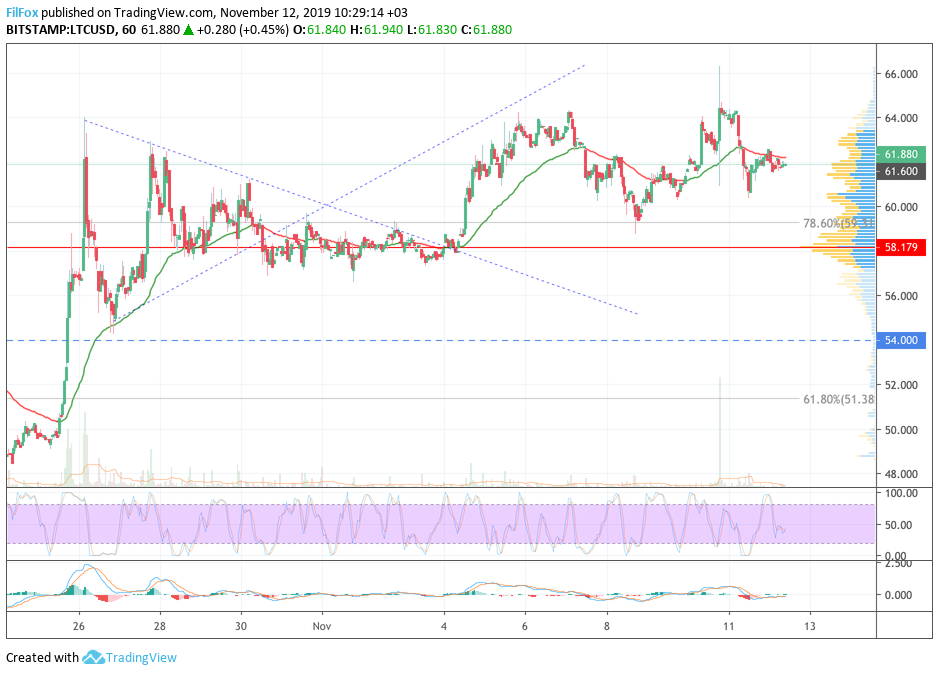Click the +0.280 (+0.45%) change value
The image size is (939, 675).
(243, 30)
